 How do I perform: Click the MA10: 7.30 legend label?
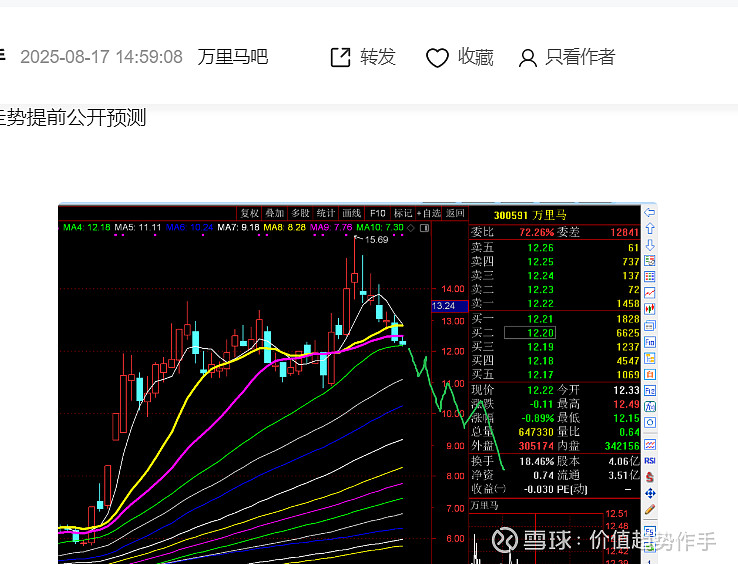[x=380, y=227]
